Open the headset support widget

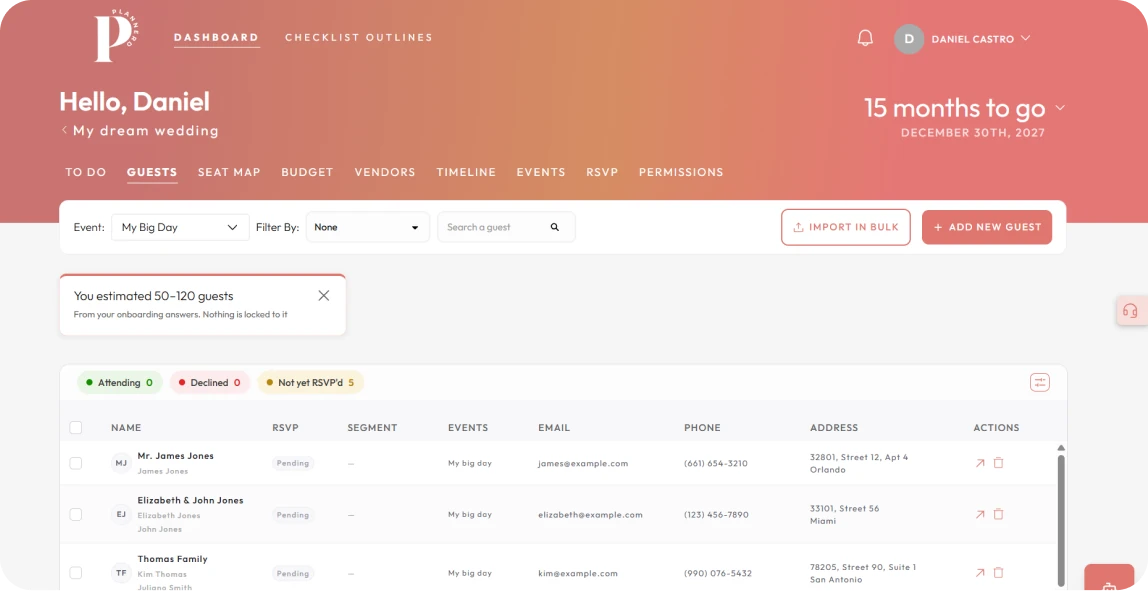(1130, 311)
